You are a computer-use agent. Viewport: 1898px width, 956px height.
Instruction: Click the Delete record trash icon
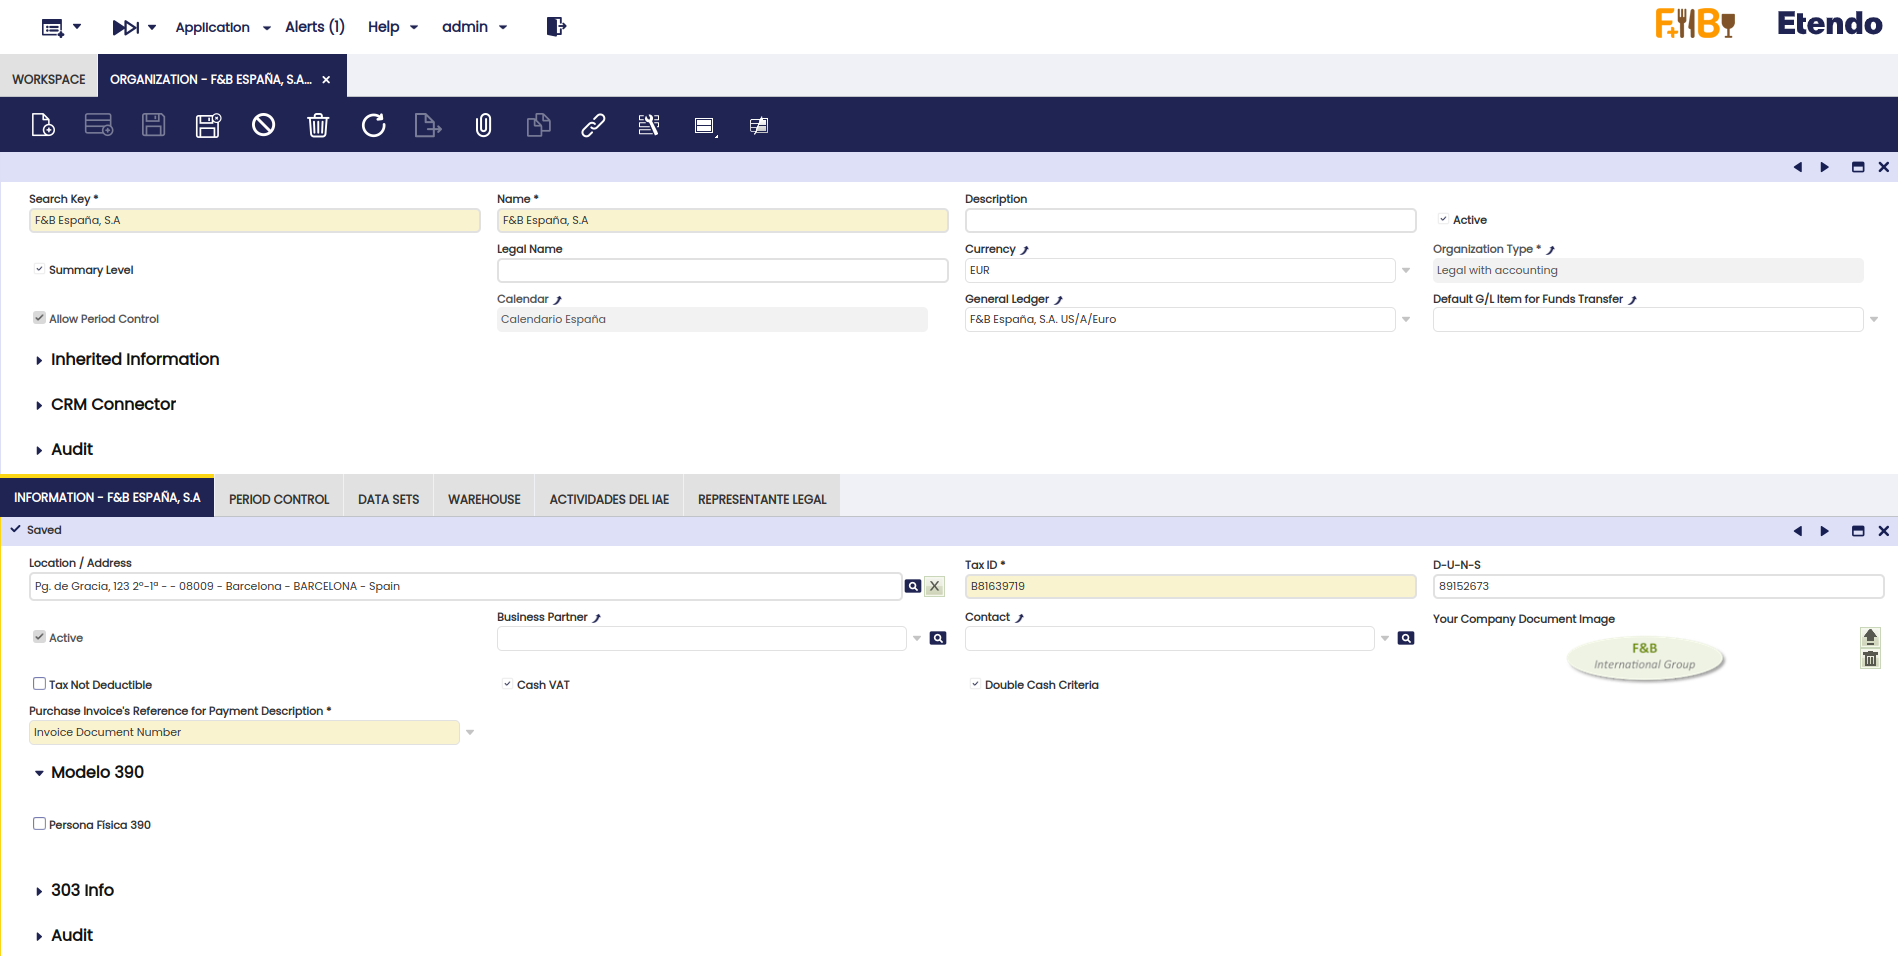(318, 125)
